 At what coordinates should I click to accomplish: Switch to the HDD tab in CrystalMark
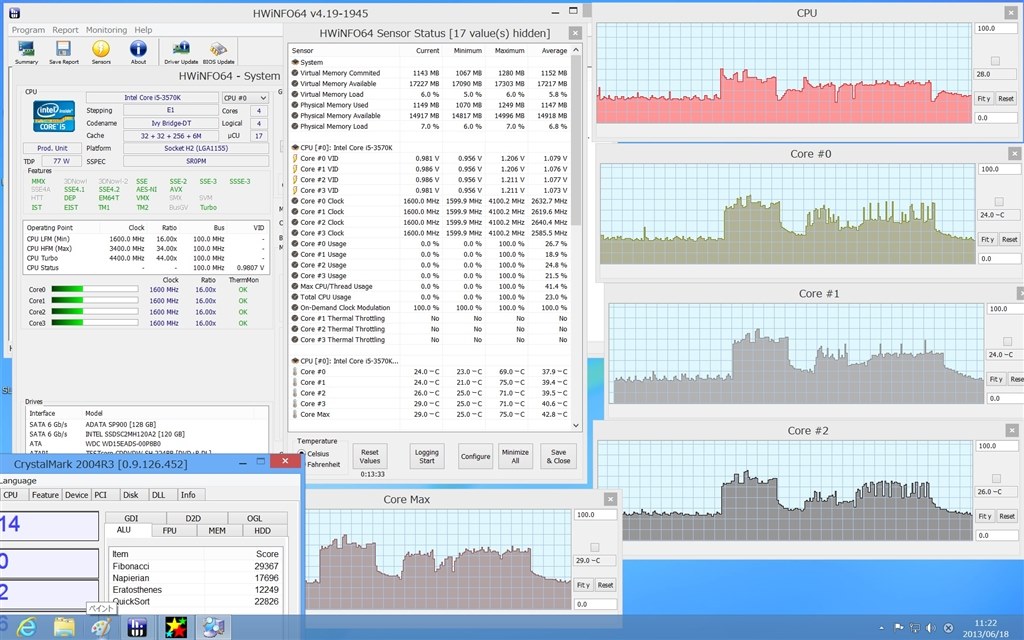263,531
